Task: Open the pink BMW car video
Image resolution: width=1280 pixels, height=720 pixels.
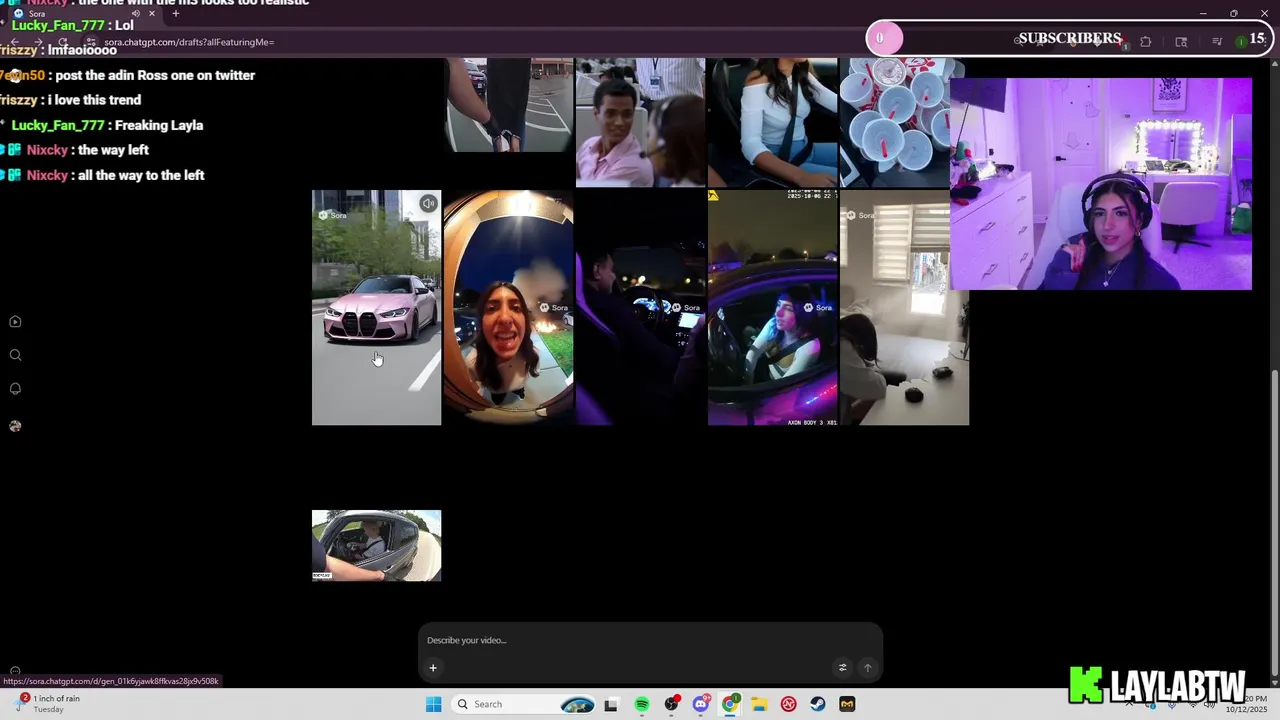Action: coord(376,307)
